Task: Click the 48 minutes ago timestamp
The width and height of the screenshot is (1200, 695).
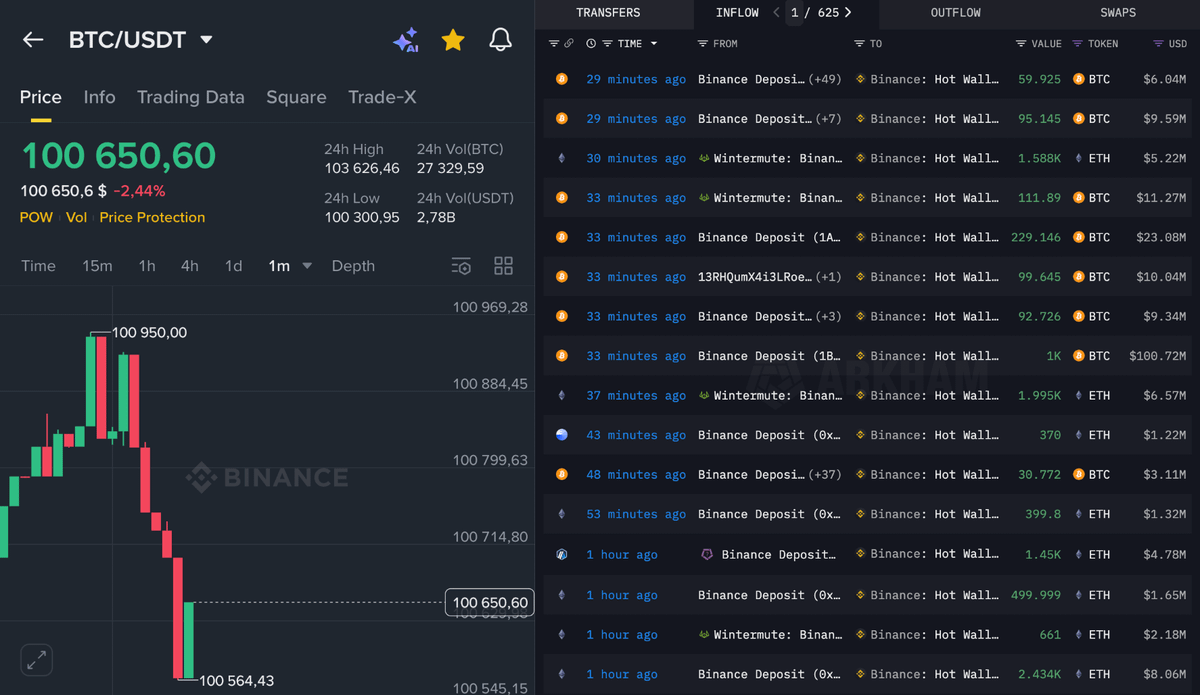Action: coord(636,475)
